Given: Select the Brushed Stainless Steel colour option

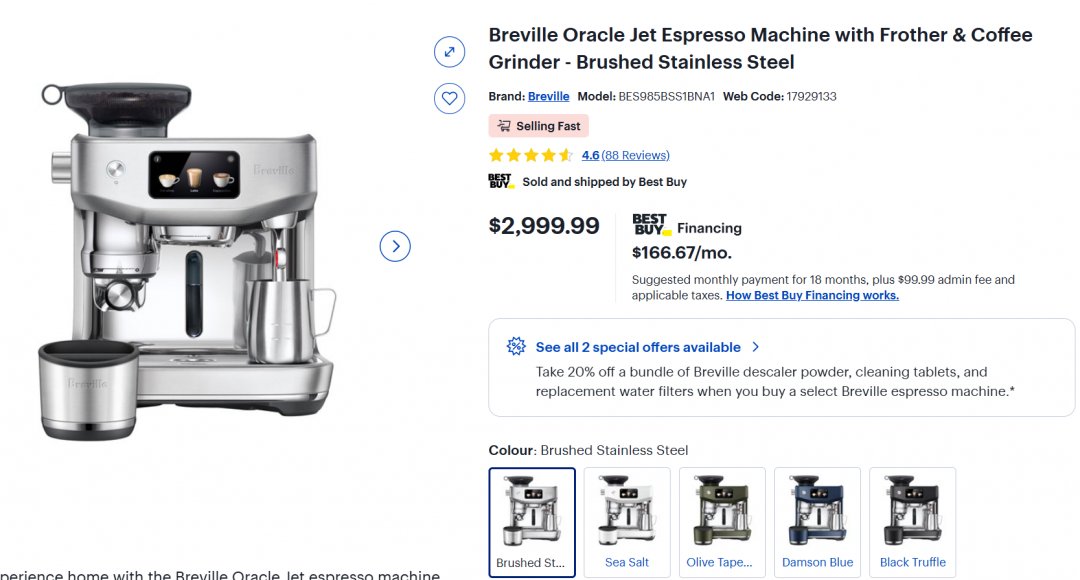Looking at the screenshot, I should 532,521.
